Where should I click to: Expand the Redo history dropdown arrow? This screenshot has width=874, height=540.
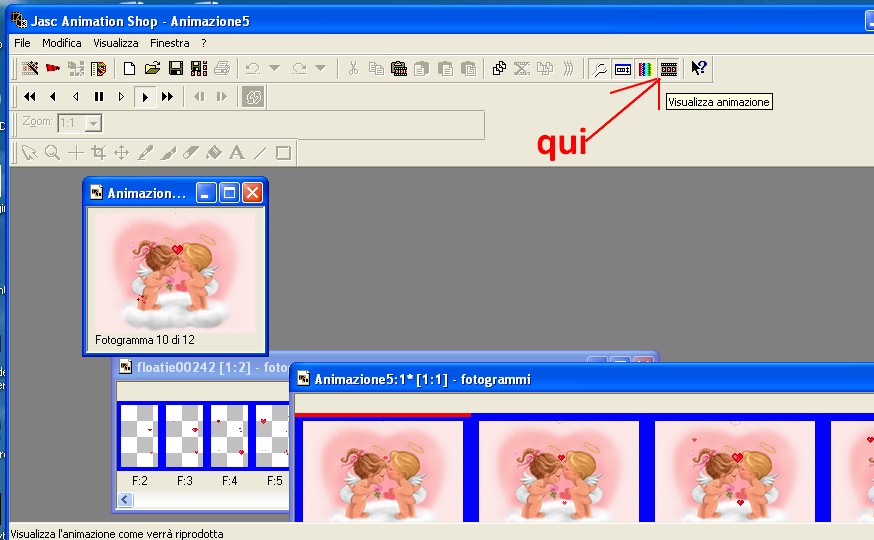[320, 68]
